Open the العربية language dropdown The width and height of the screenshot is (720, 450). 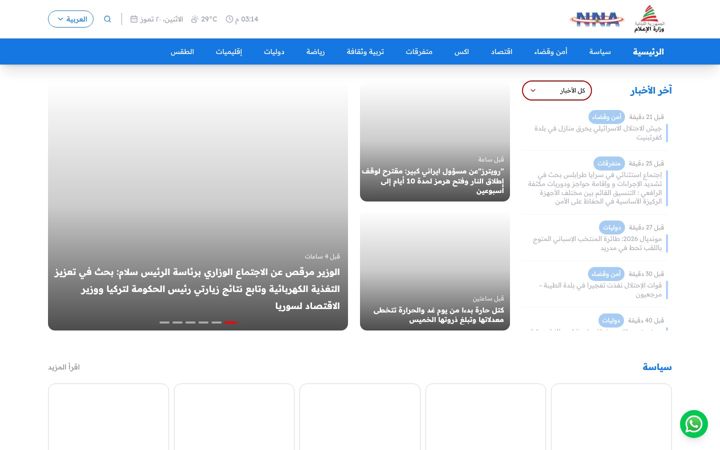coord(71,19)
